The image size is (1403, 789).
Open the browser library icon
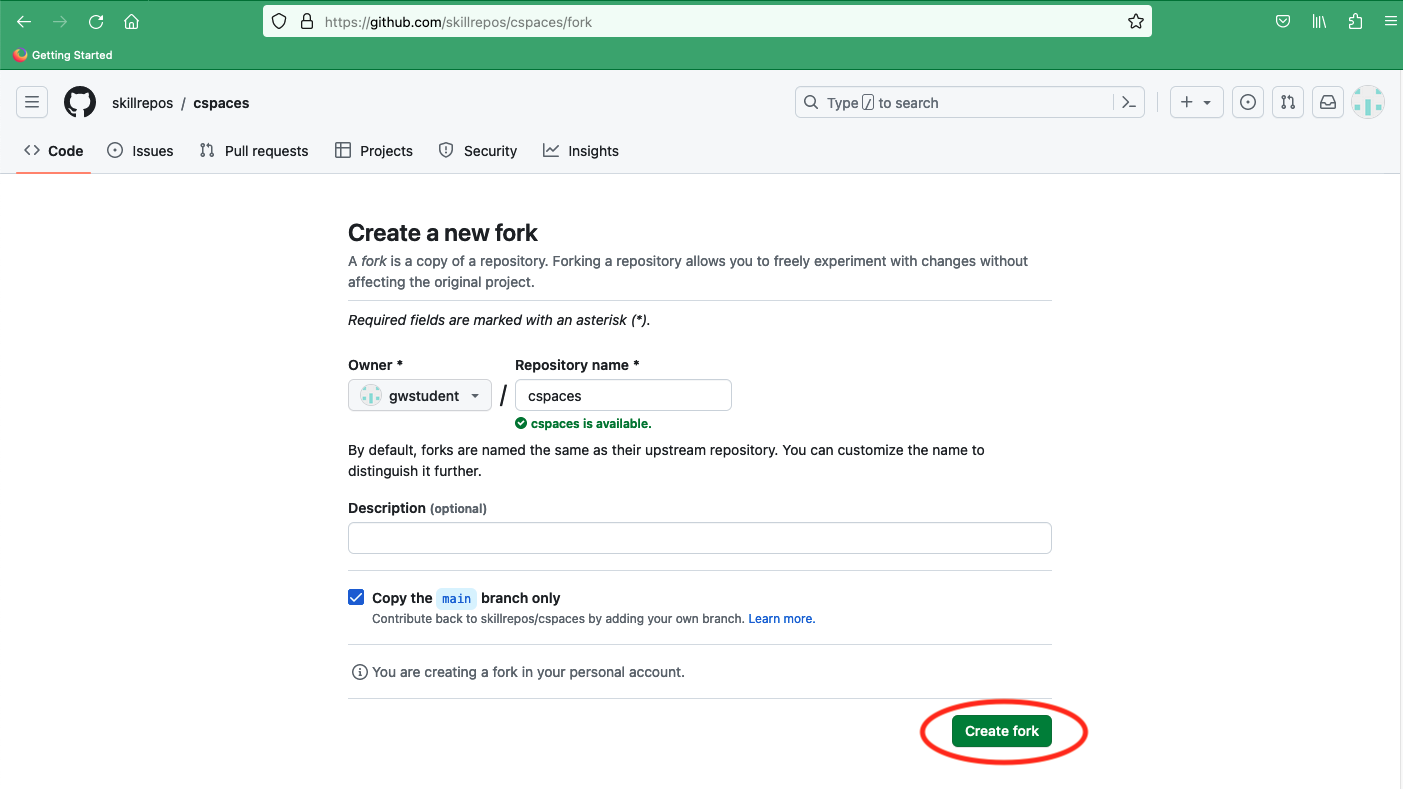coord(1319,21)
